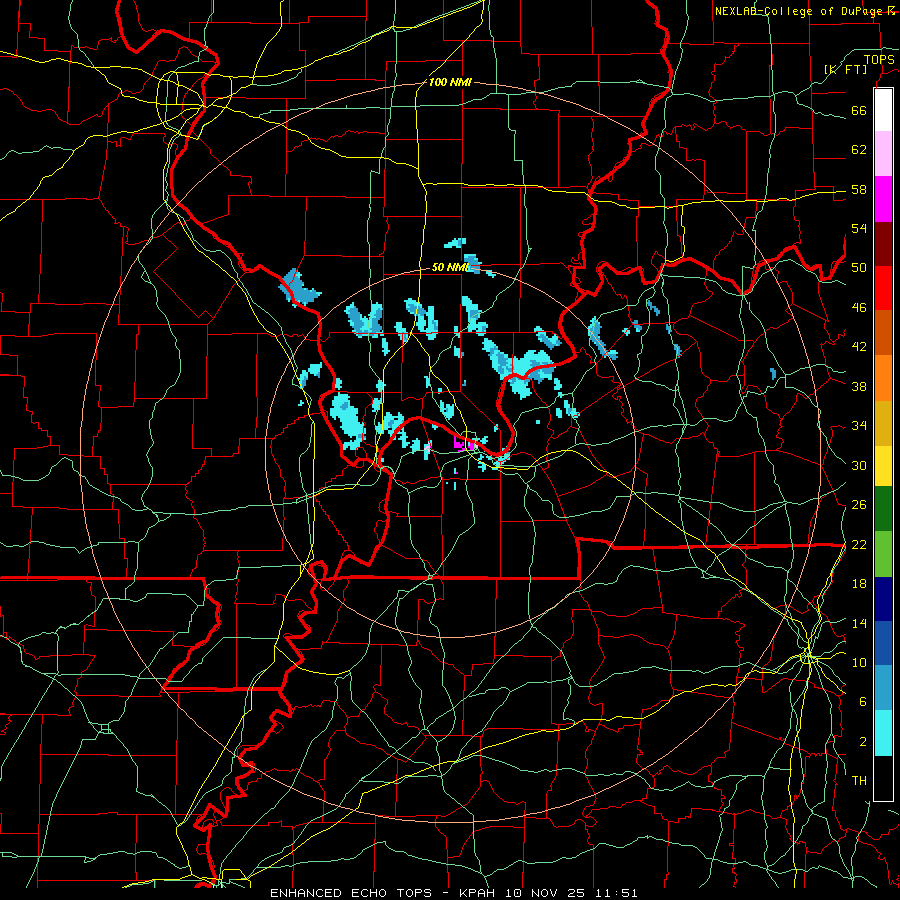
Task: Click the 'KPAH' radar station identifier
Action: 479,893
